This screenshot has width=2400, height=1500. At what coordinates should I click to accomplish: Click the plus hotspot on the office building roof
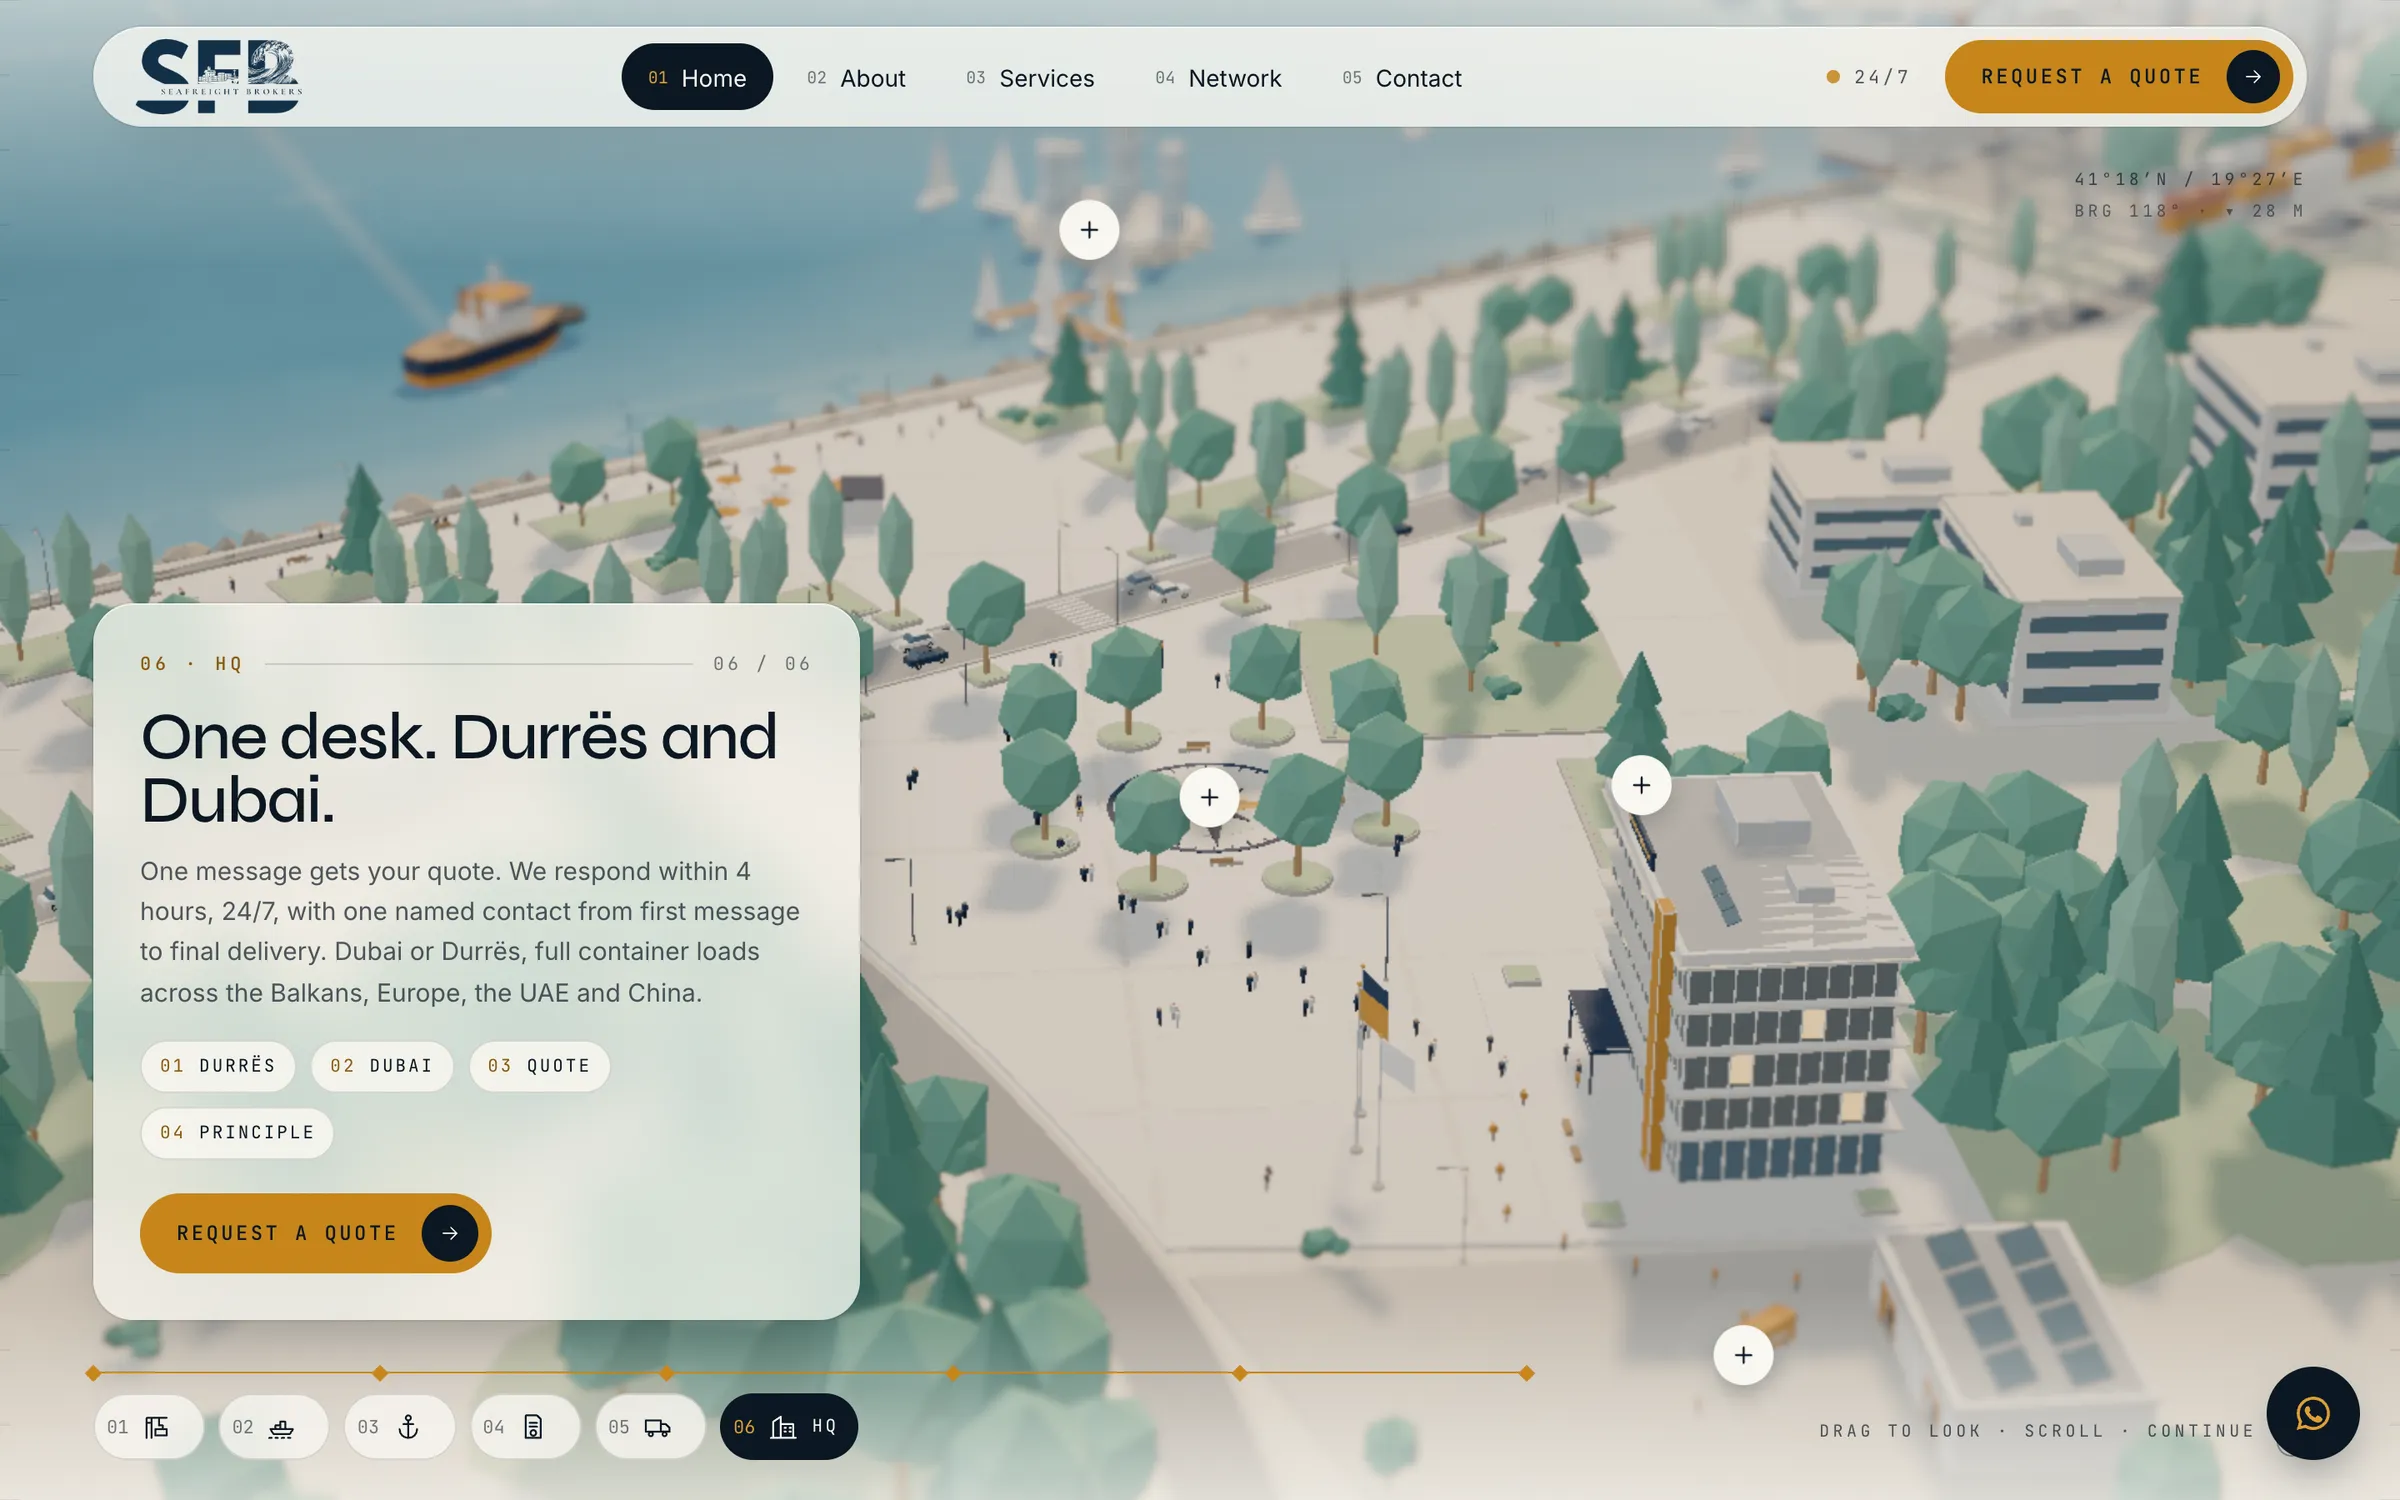pos(1641,785)
